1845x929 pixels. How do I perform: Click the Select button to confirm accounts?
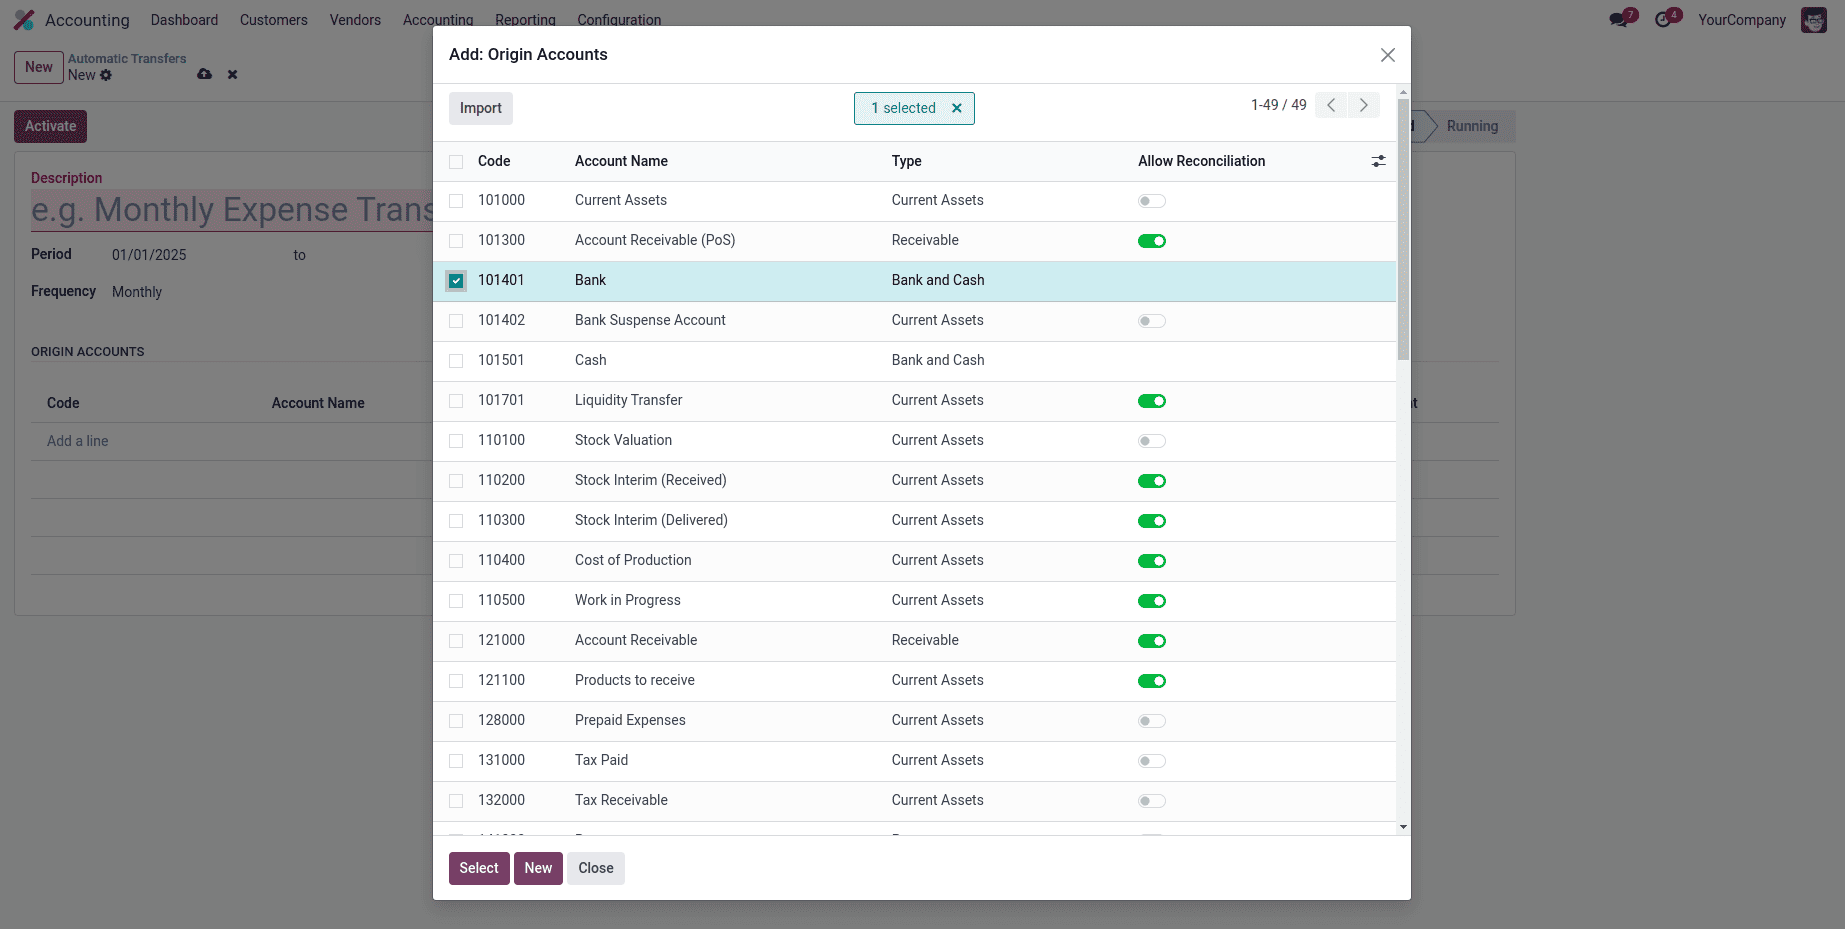point(479,868)
